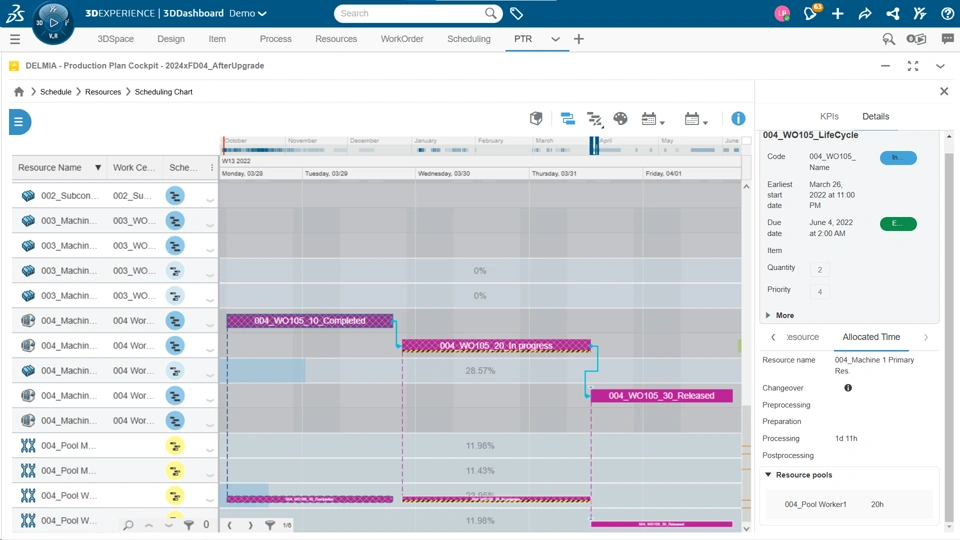960x540 pixels.
Task: Open the user profile avatar
Action: coord(782,13)
